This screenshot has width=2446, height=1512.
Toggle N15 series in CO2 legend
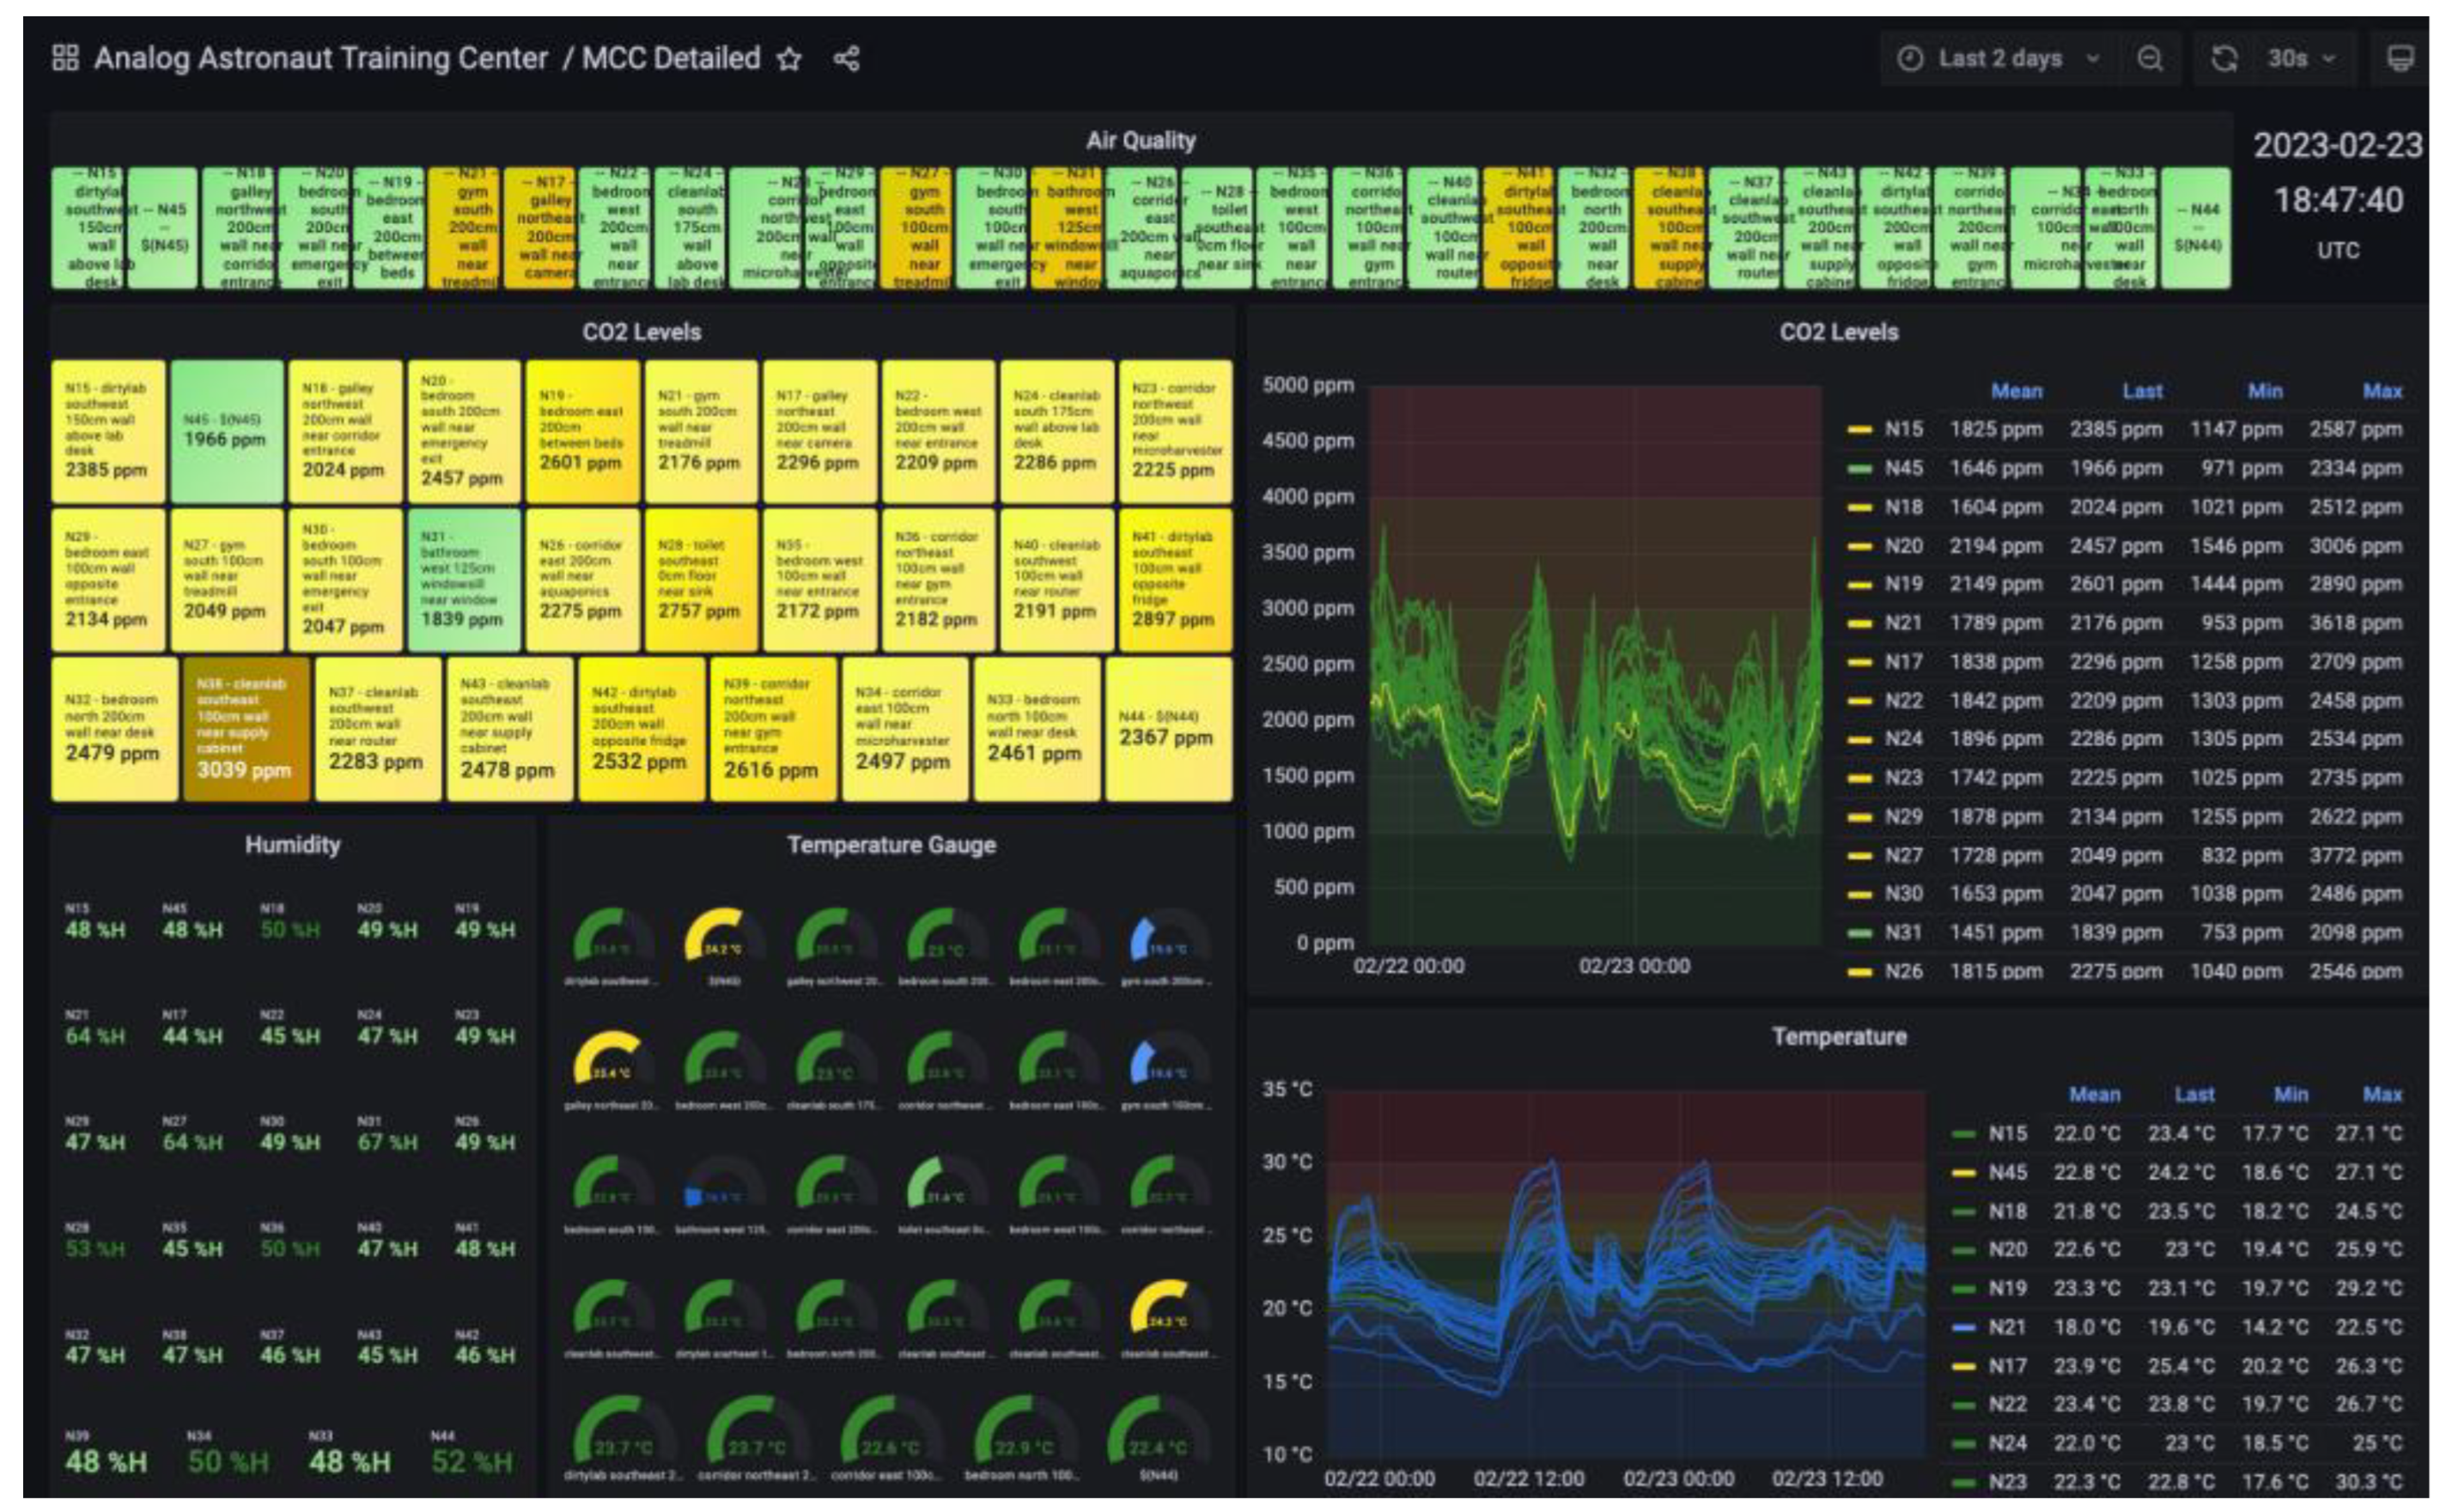tap(1903, 429)
